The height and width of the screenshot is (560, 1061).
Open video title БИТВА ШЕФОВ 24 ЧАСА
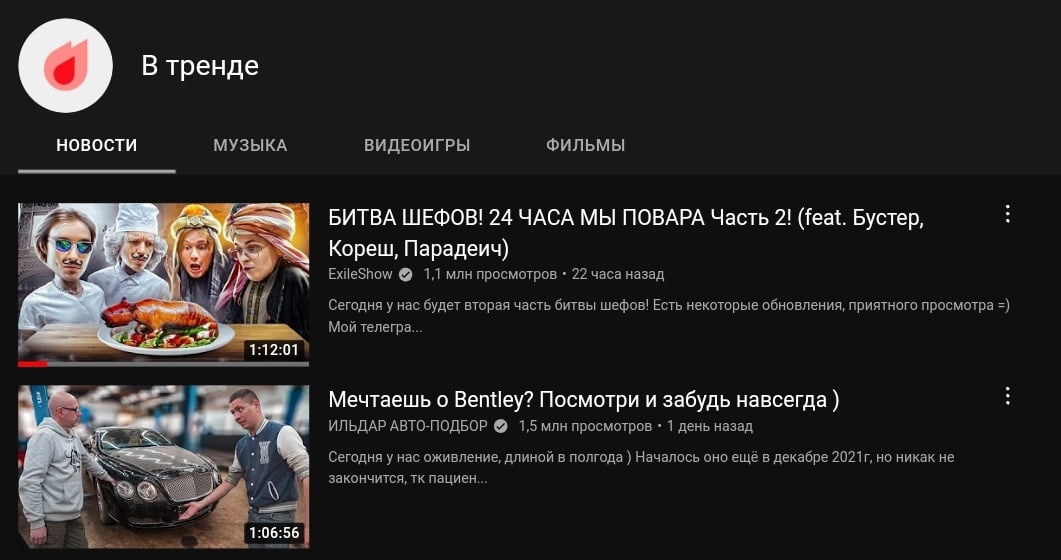tap(626, 233)
